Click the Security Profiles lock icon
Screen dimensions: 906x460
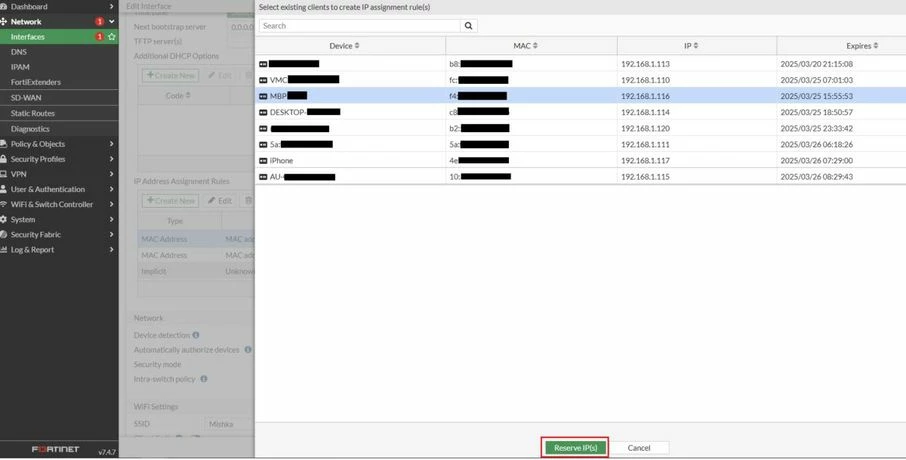tap(3, 159)
